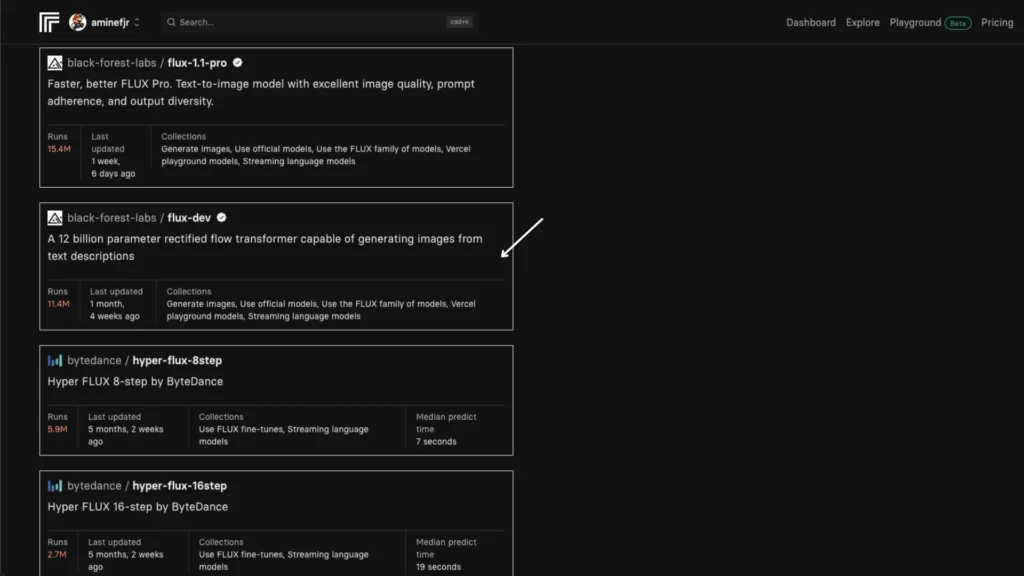Open the Pricing page
Image resolution: width=1024 pixels, height=576 pixels.
click(997, 22)
